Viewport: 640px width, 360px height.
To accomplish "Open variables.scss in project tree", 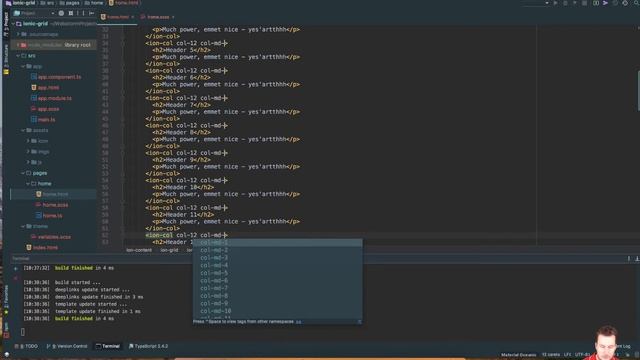I will [x=54, y=237].
